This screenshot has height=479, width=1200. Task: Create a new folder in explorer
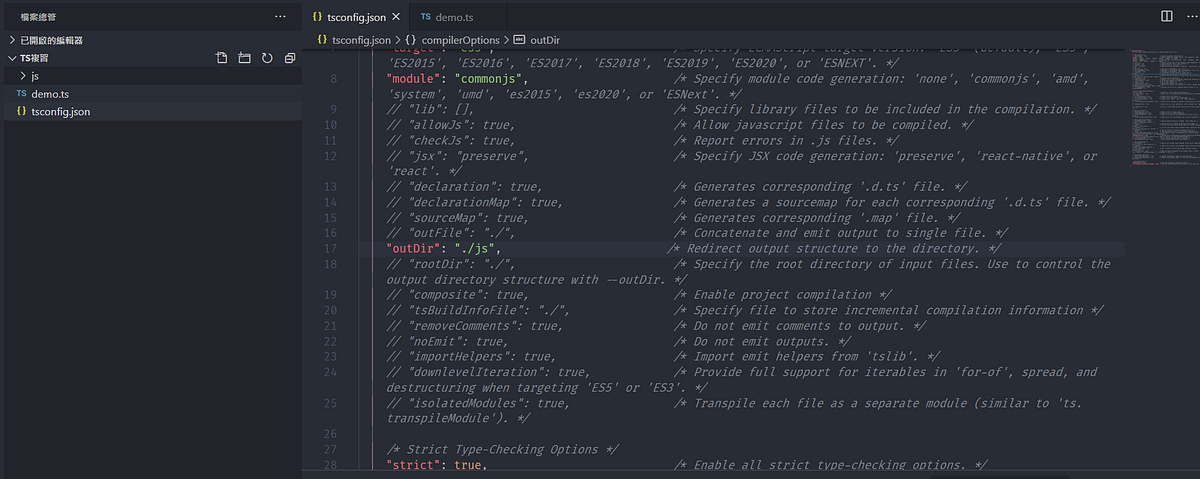click(245, 58)
